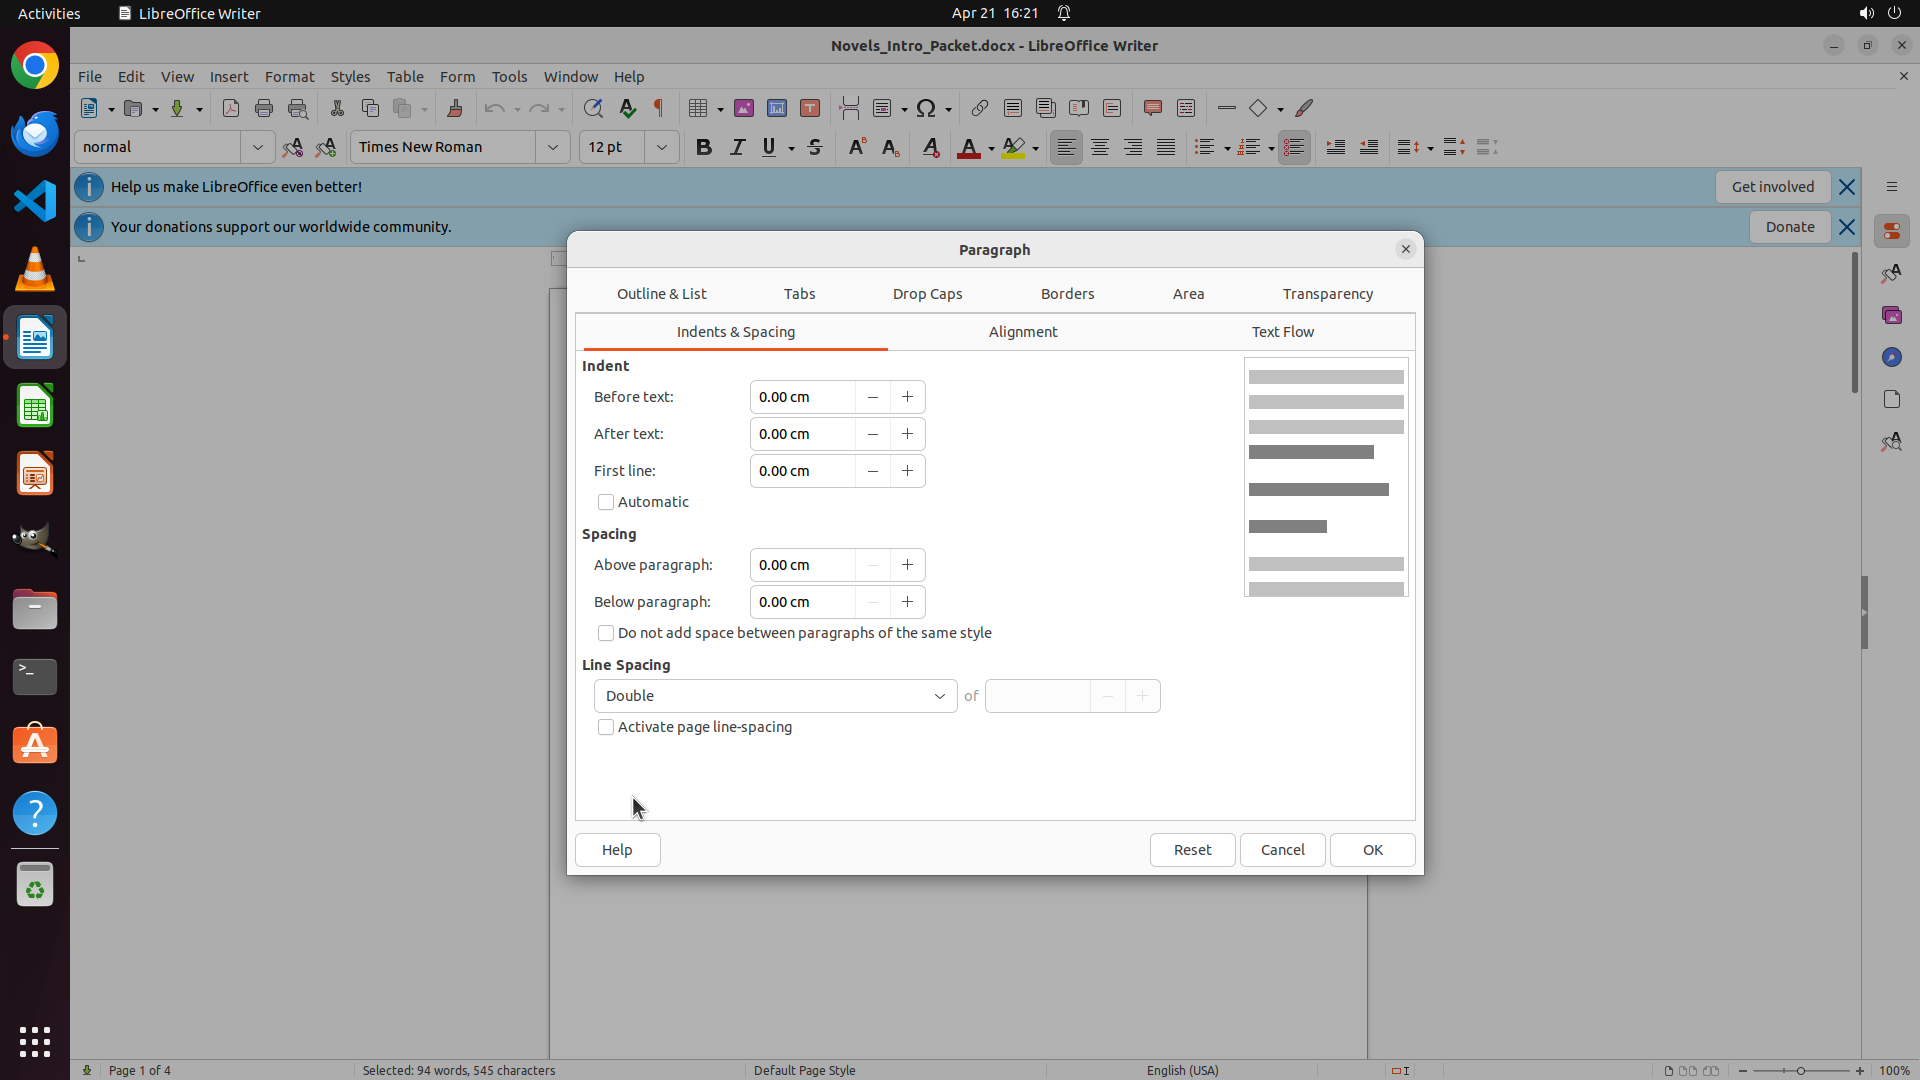Expand the Times New Roman font dropdown
This screenshot has width=1920, height=1080.
tap(552, 147)
